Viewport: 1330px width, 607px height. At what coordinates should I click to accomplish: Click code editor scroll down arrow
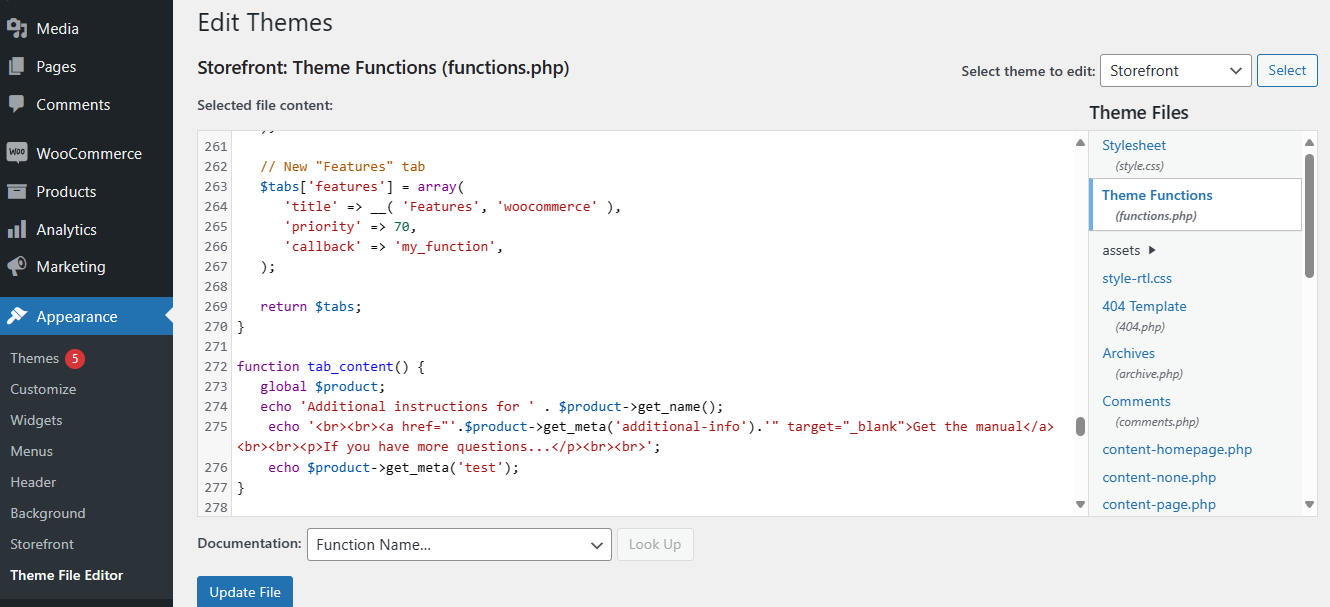pyautogui.click(x=1080, y=504)
